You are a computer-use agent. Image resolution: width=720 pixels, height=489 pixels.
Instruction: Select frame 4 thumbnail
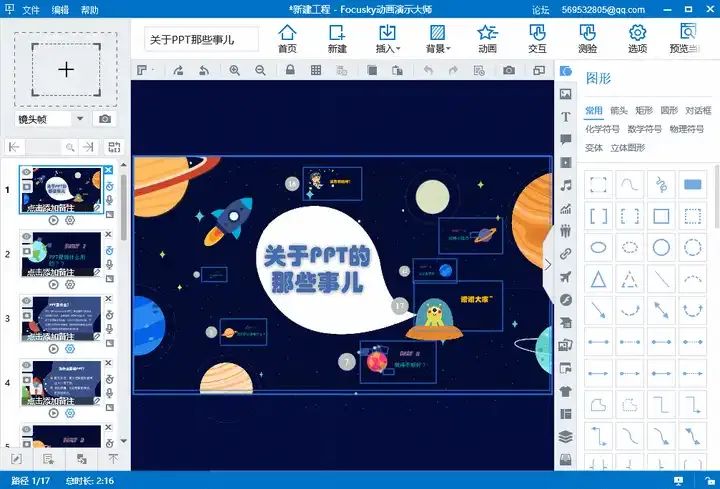(x=62, y=383)
